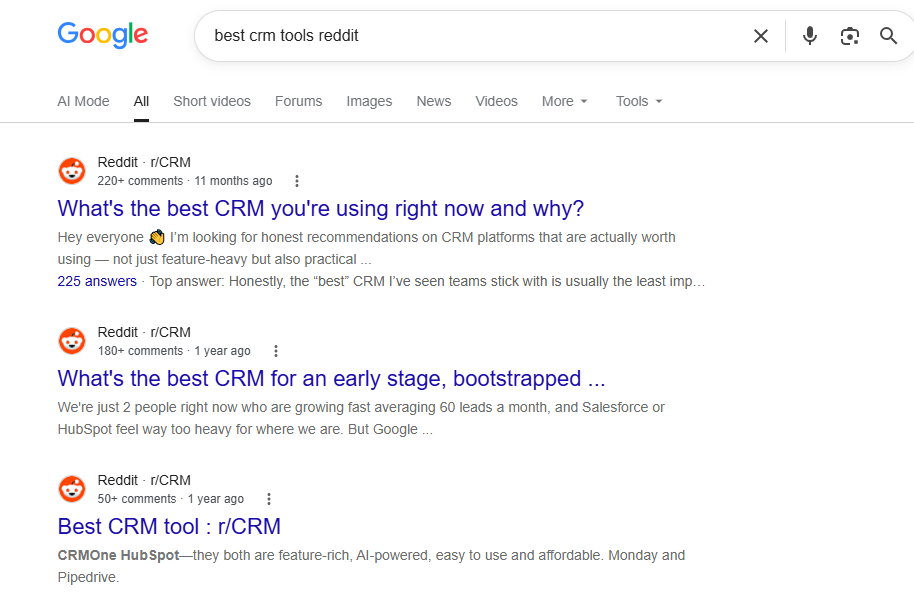Open the '225 answers' link

click(97, 281)
